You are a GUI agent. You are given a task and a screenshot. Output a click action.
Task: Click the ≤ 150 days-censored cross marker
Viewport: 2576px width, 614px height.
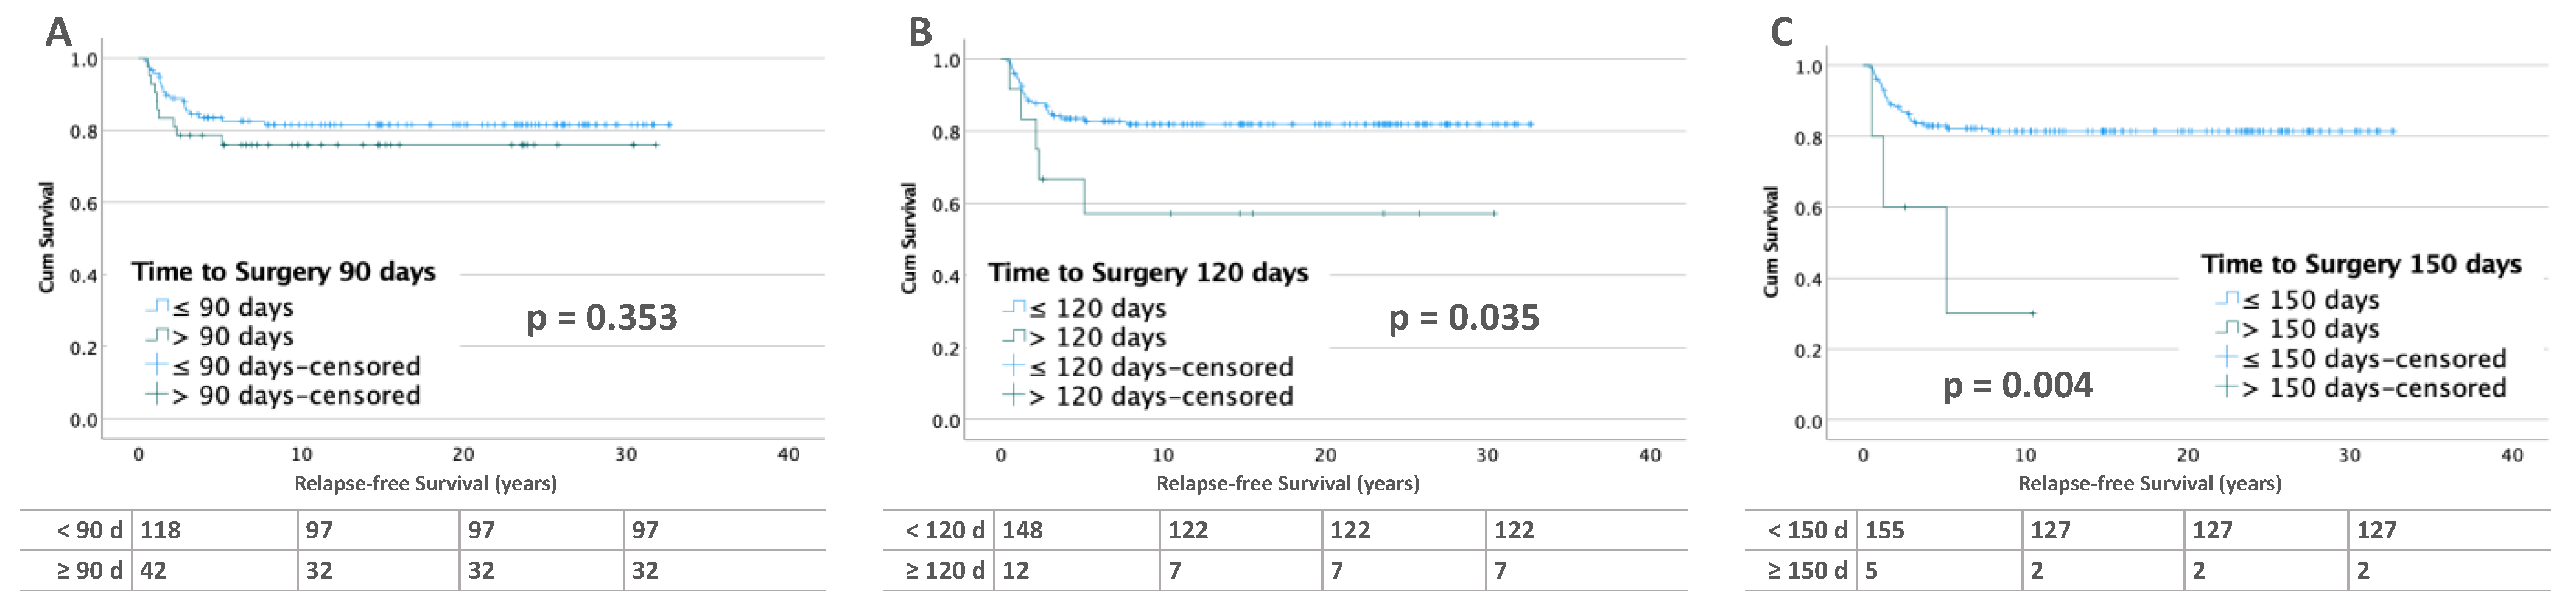click(2227, 358)
